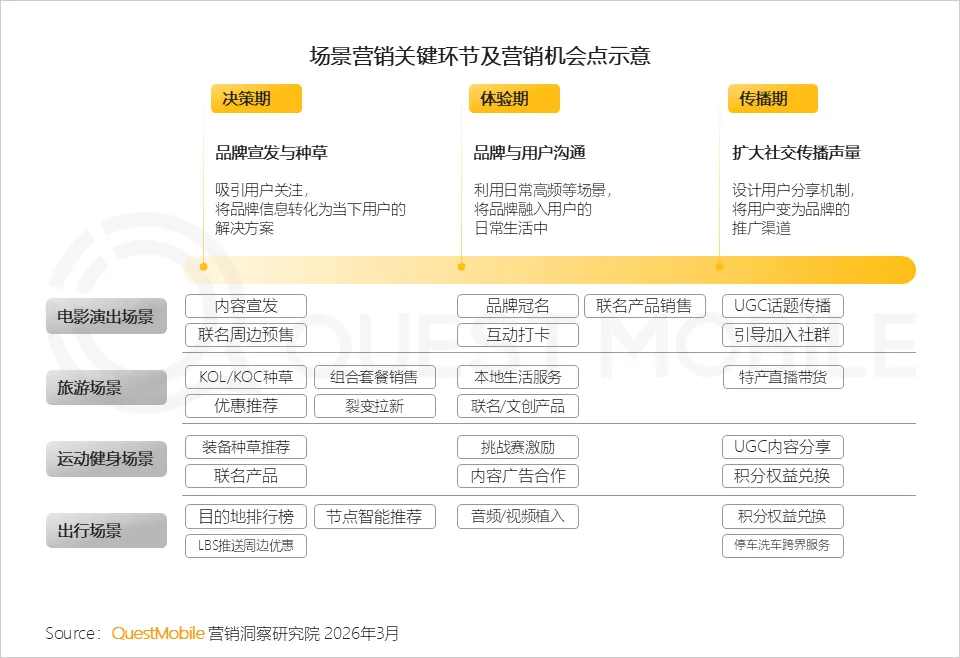
Task: Select the 体验期 stage tag
Action: [x=513, y=98]
